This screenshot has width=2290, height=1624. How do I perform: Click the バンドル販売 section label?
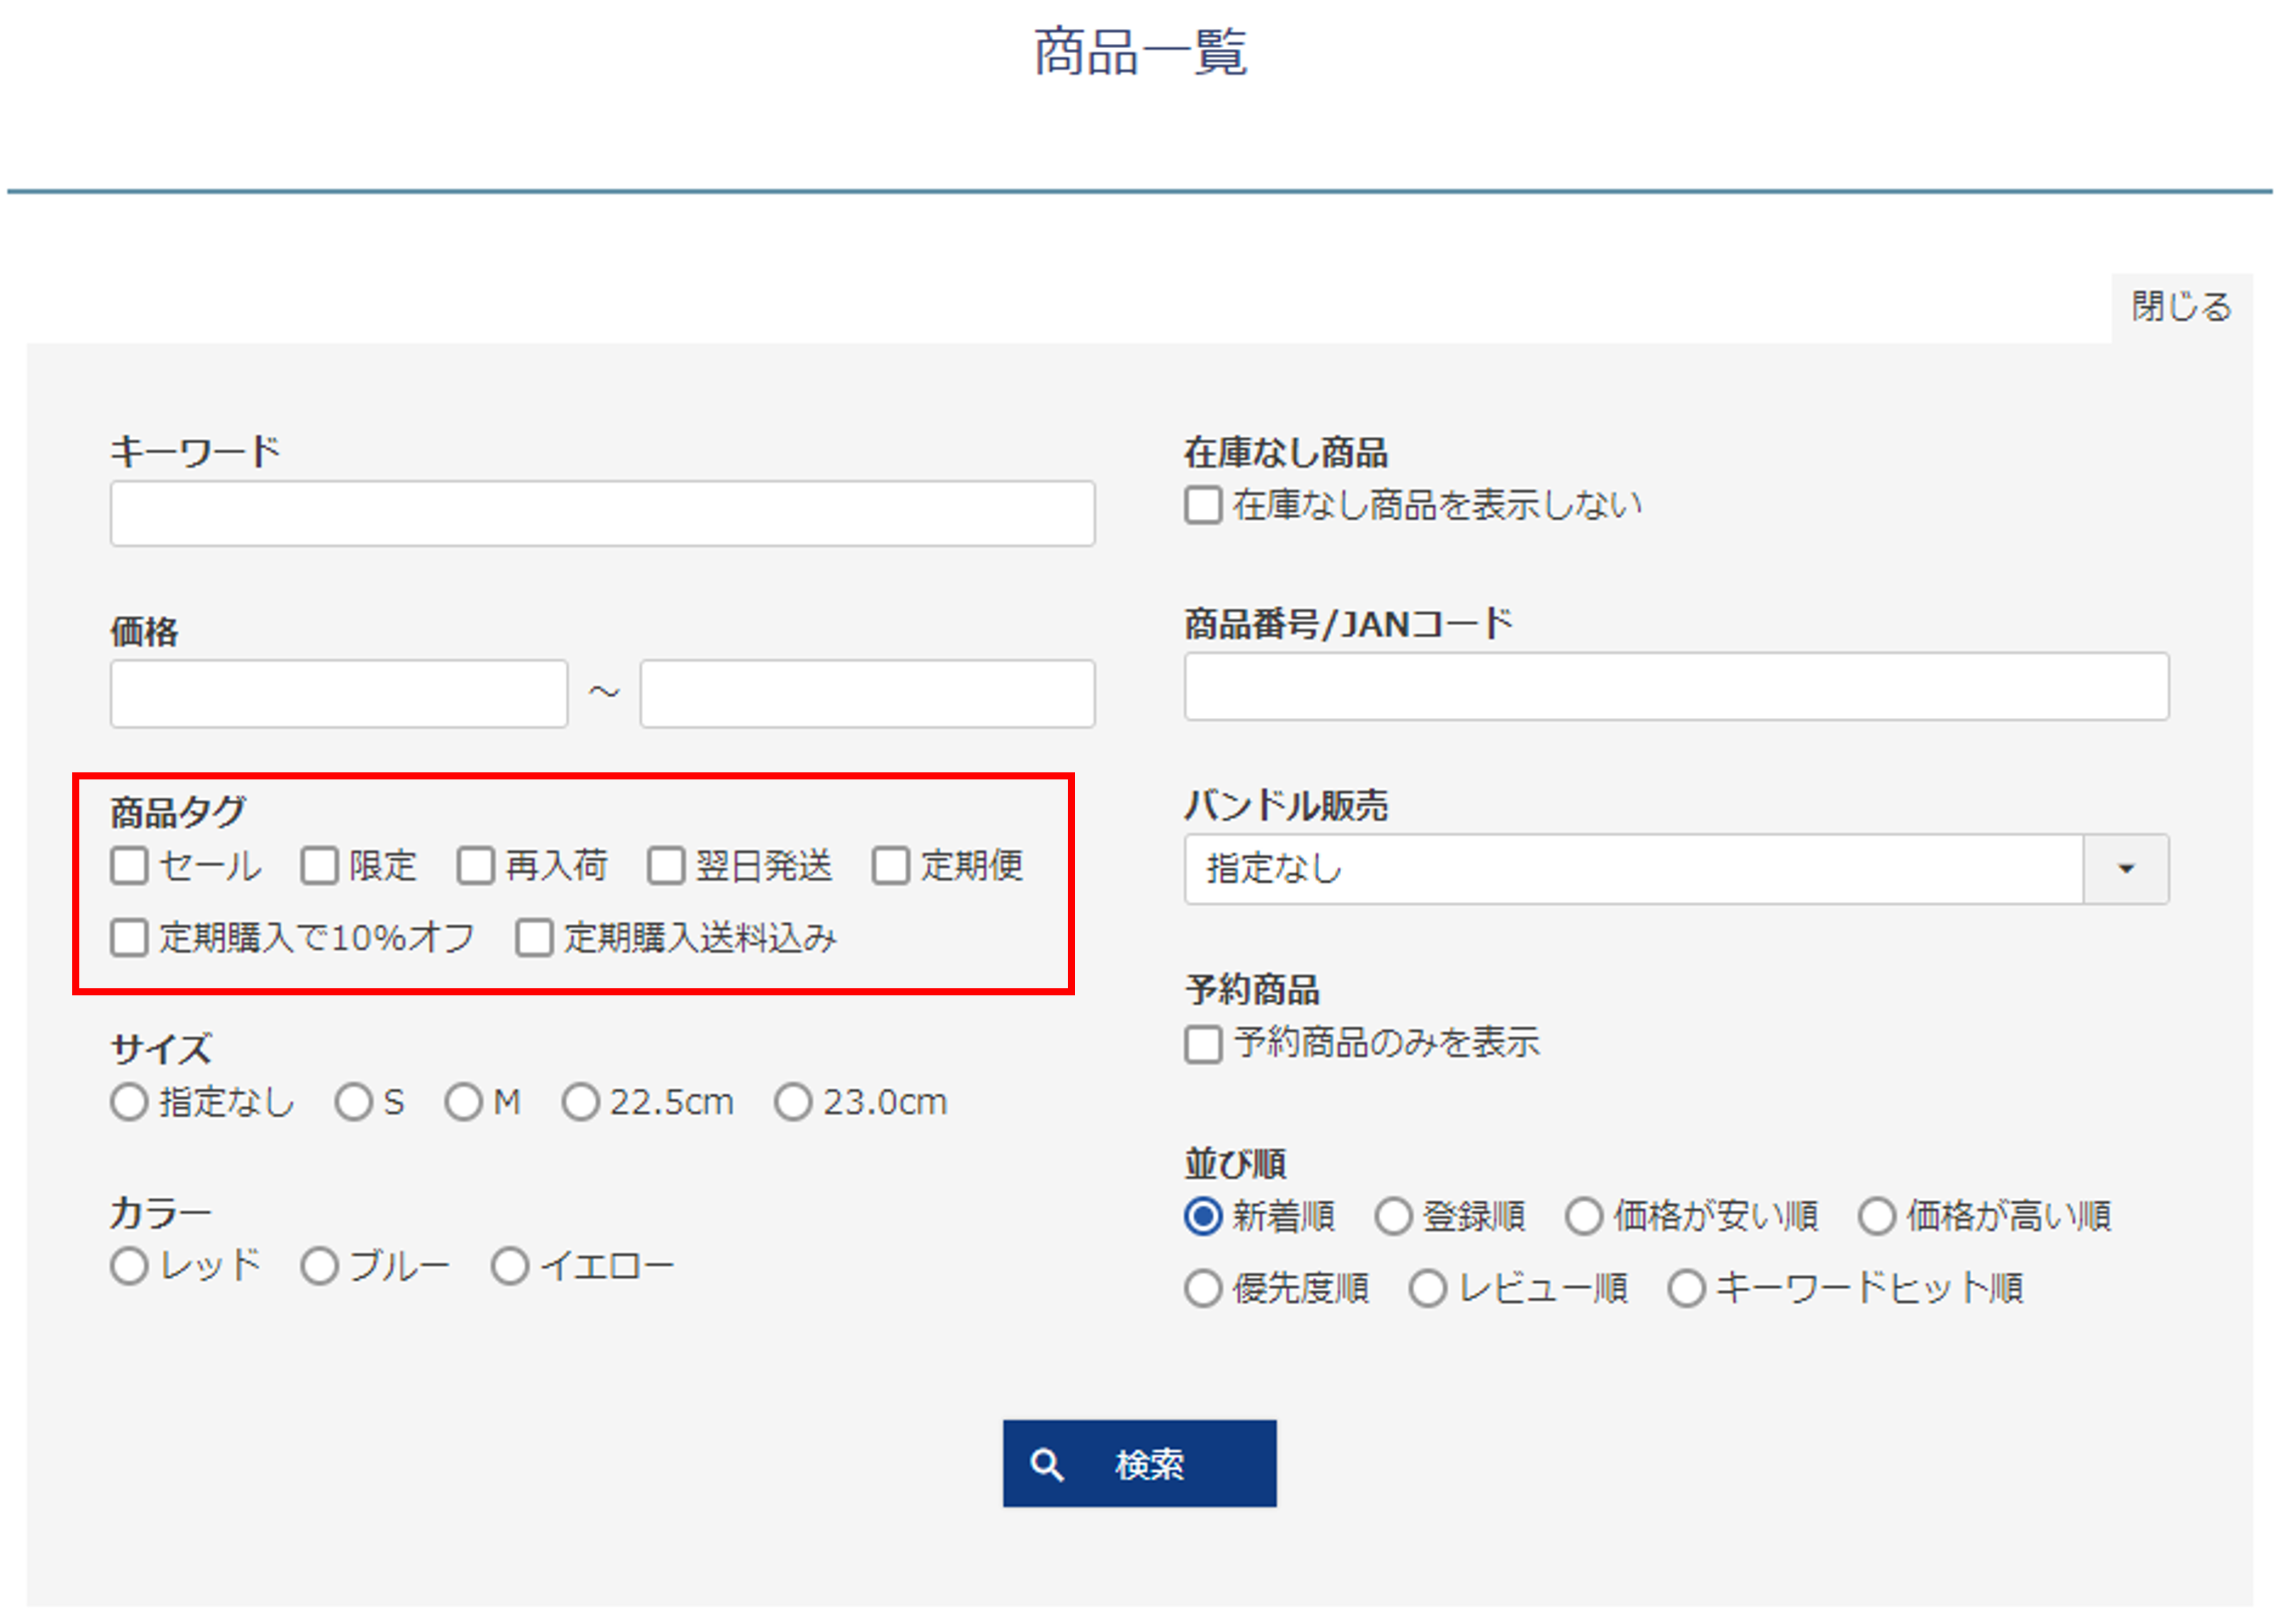tap(1286, 805)
